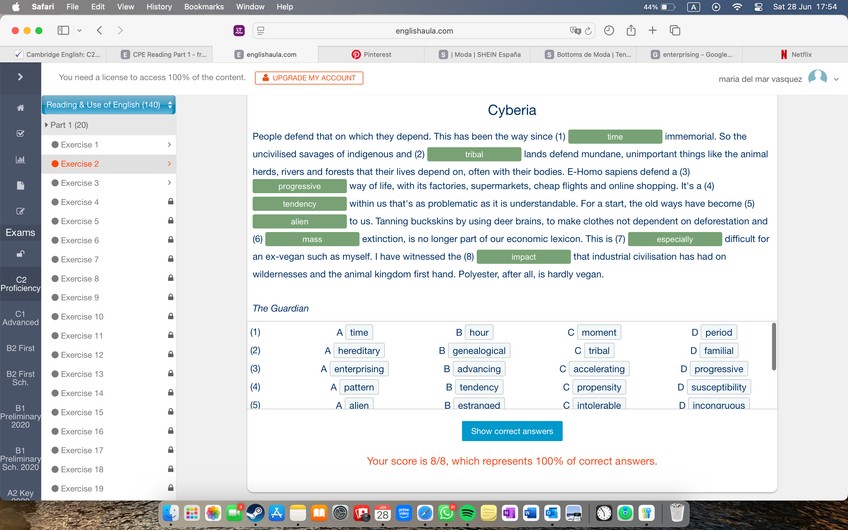Show tab overview icon
The width and height of the screenshot is (848, 530).
click(675, 30)
